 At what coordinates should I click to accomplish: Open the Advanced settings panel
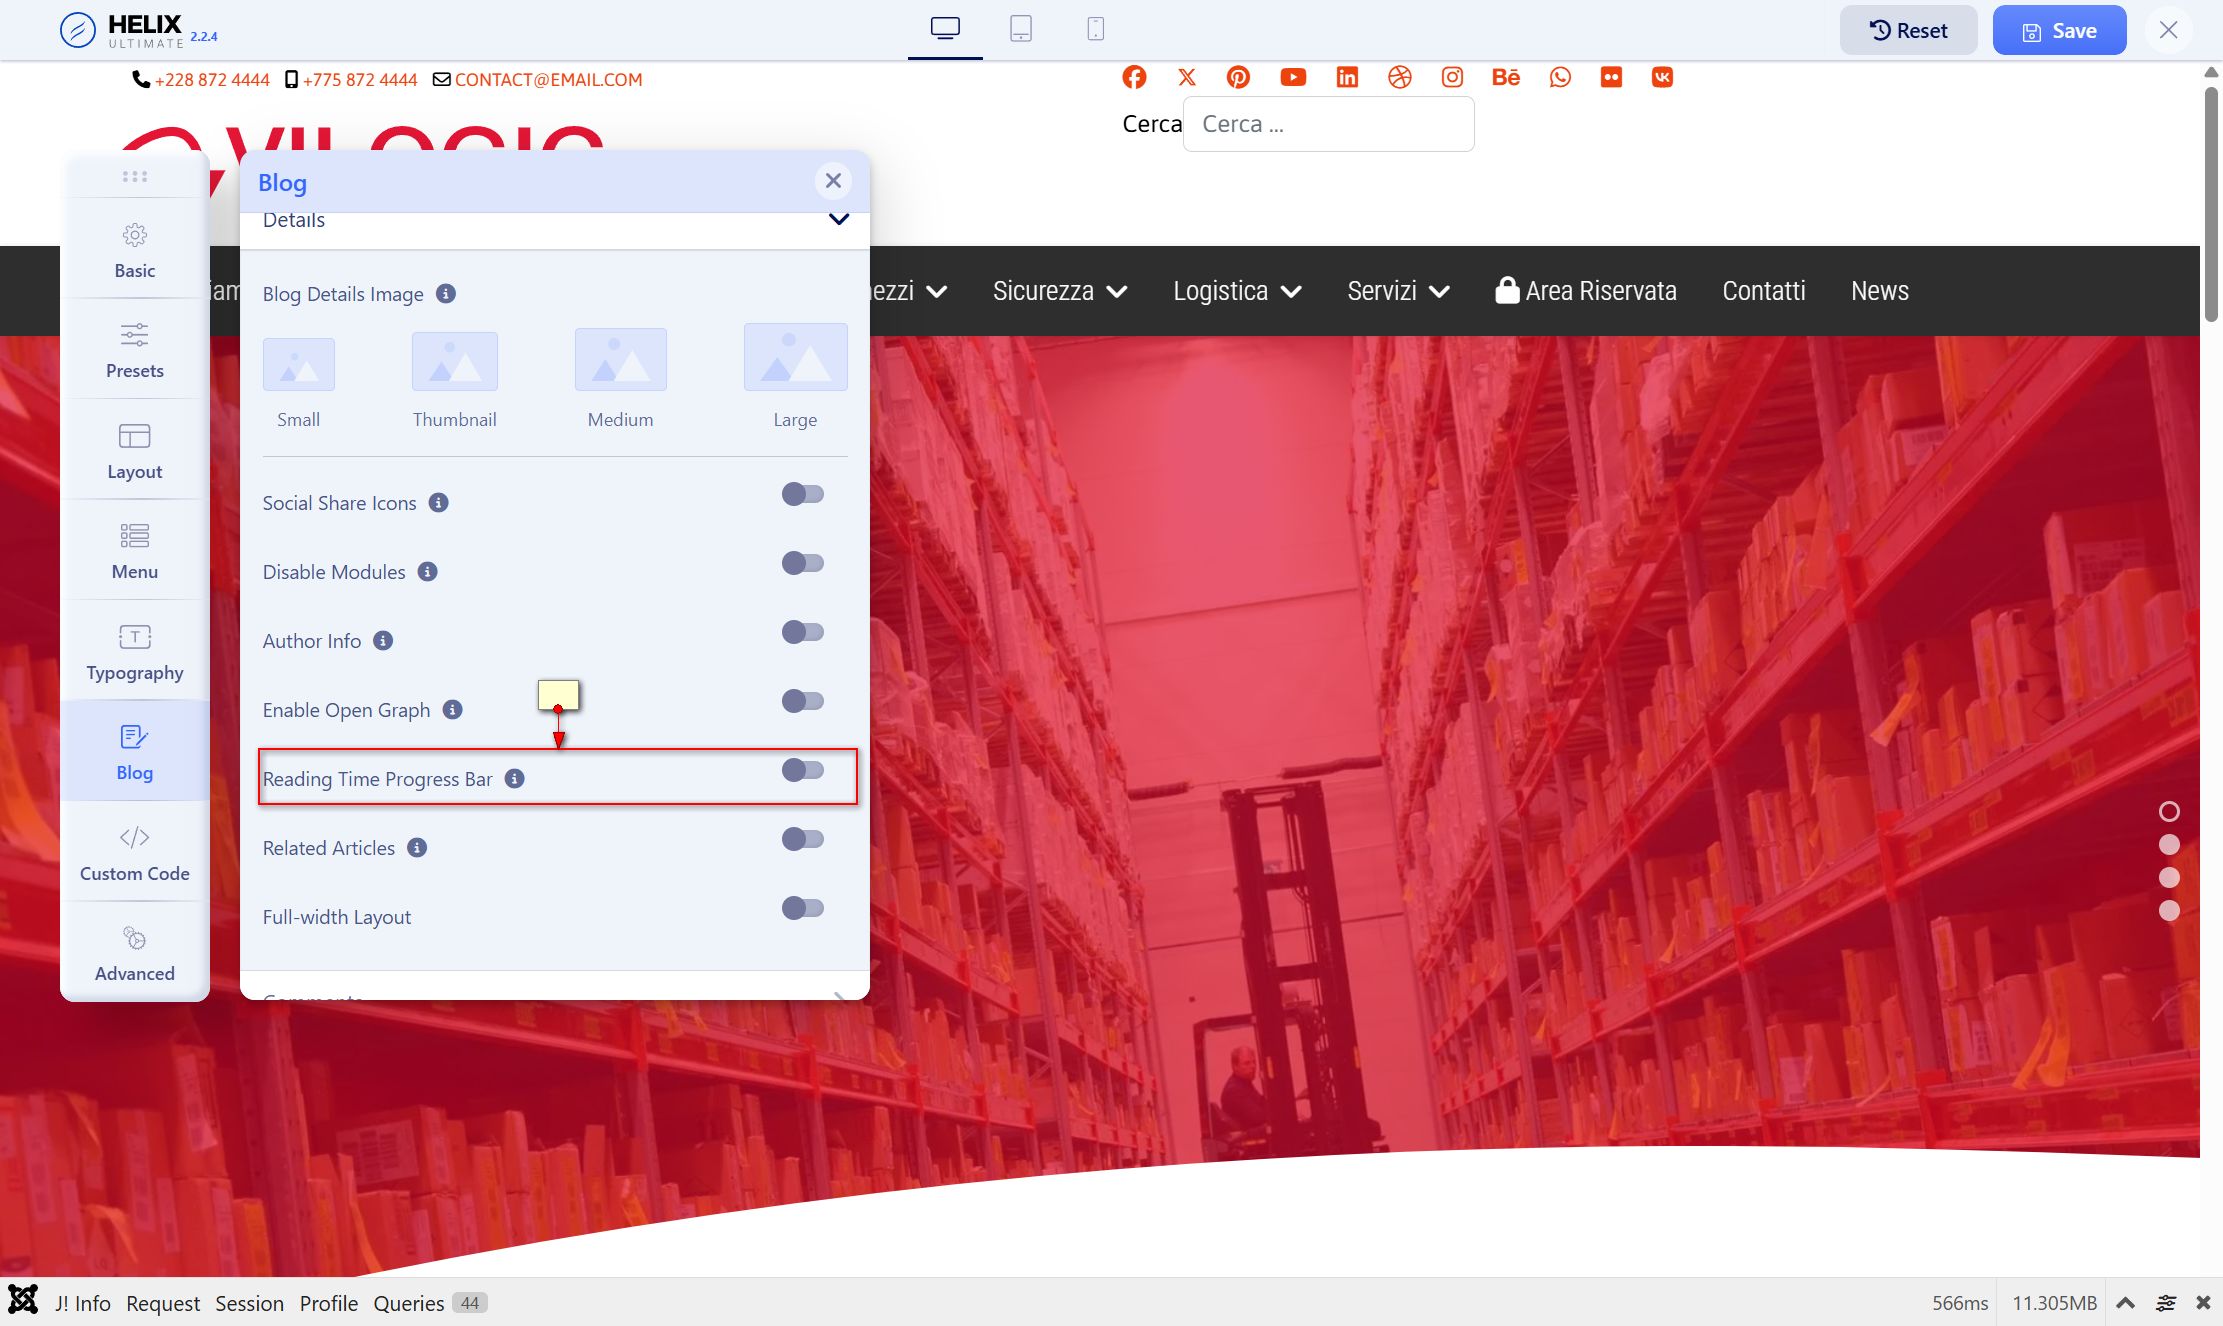pyautogui.click(x=135, y=953)
